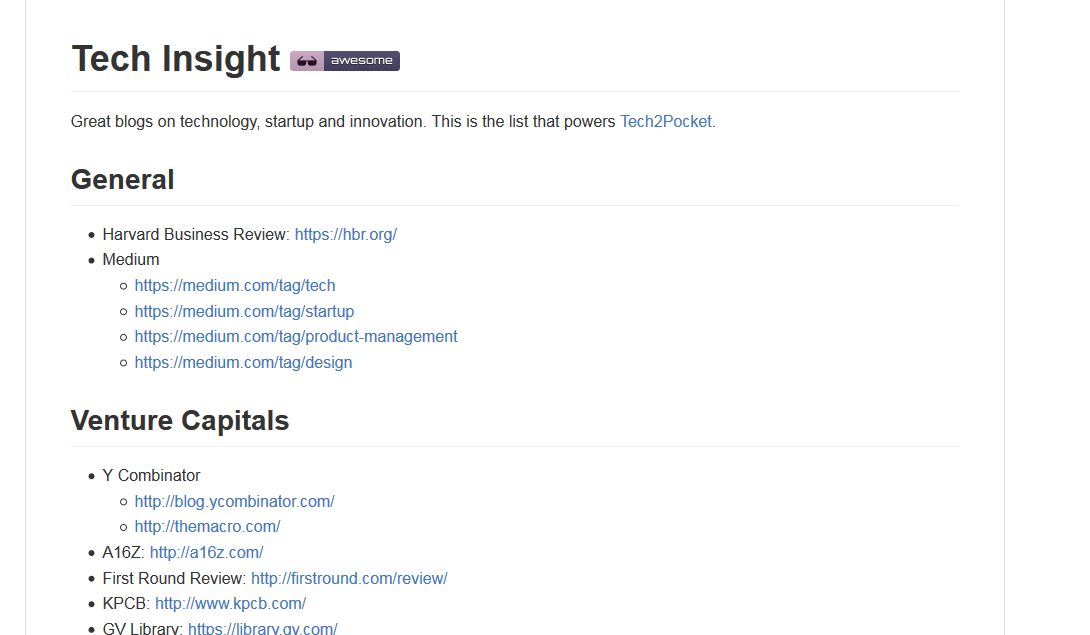Open the a16z.com link
The width and height of the screenshot is (1090, 635).
[206, 552]
